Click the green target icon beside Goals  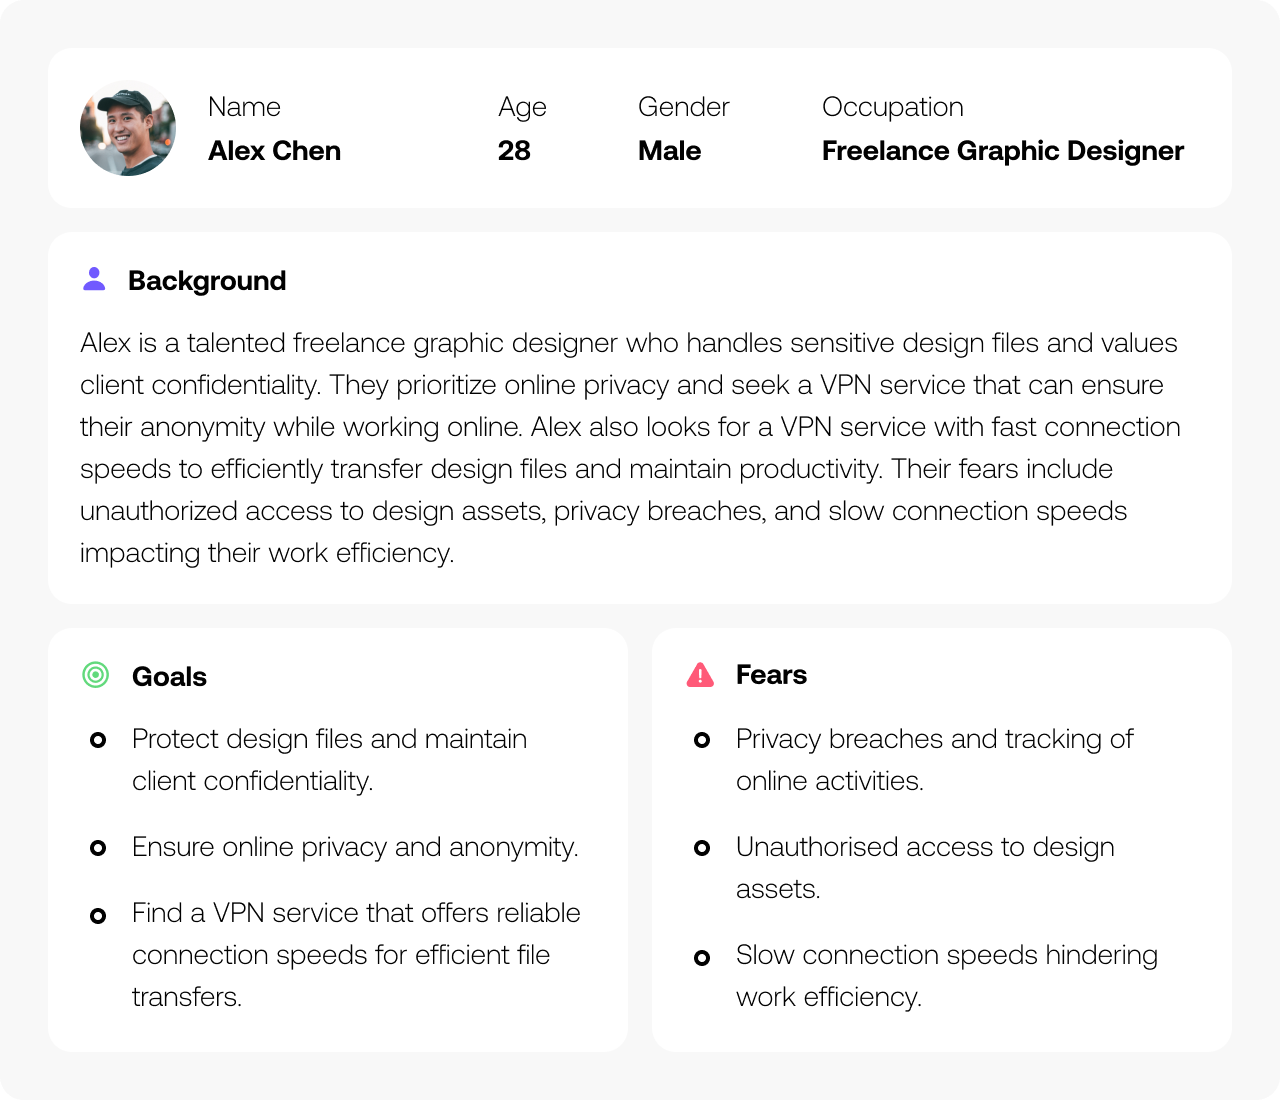point(95,675)
